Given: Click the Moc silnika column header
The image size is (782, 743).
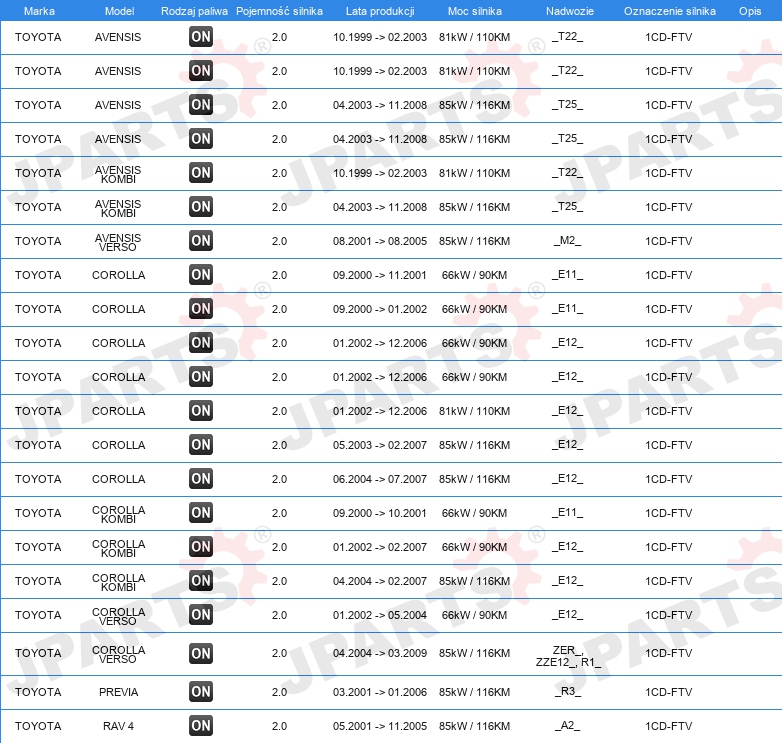Looking at the screenshot, I should coord(475,11).
